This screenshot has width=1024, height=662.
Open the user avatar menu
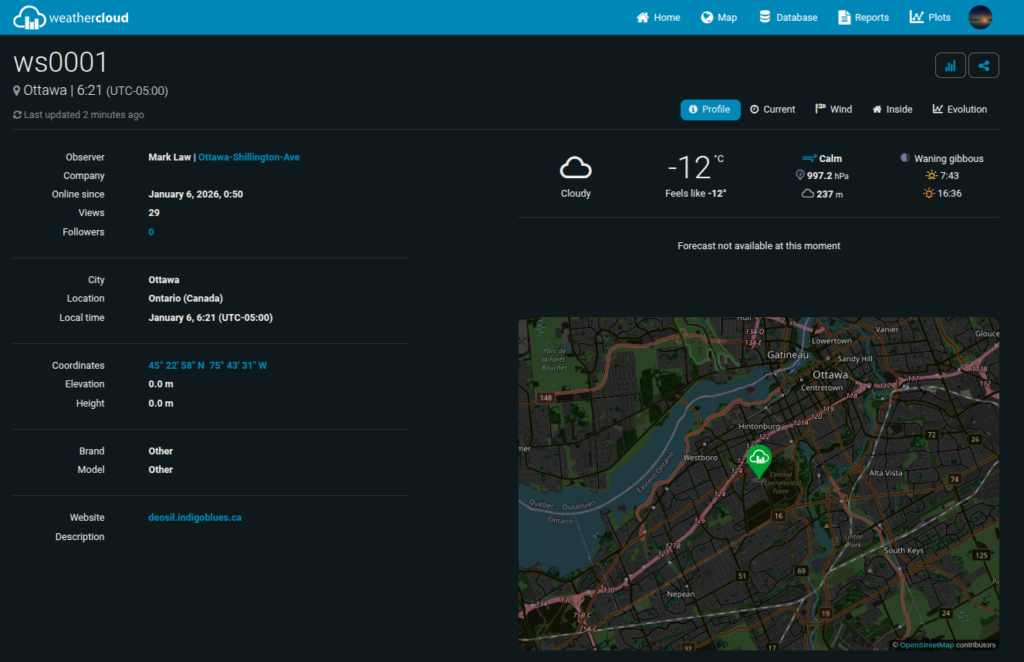980,17
